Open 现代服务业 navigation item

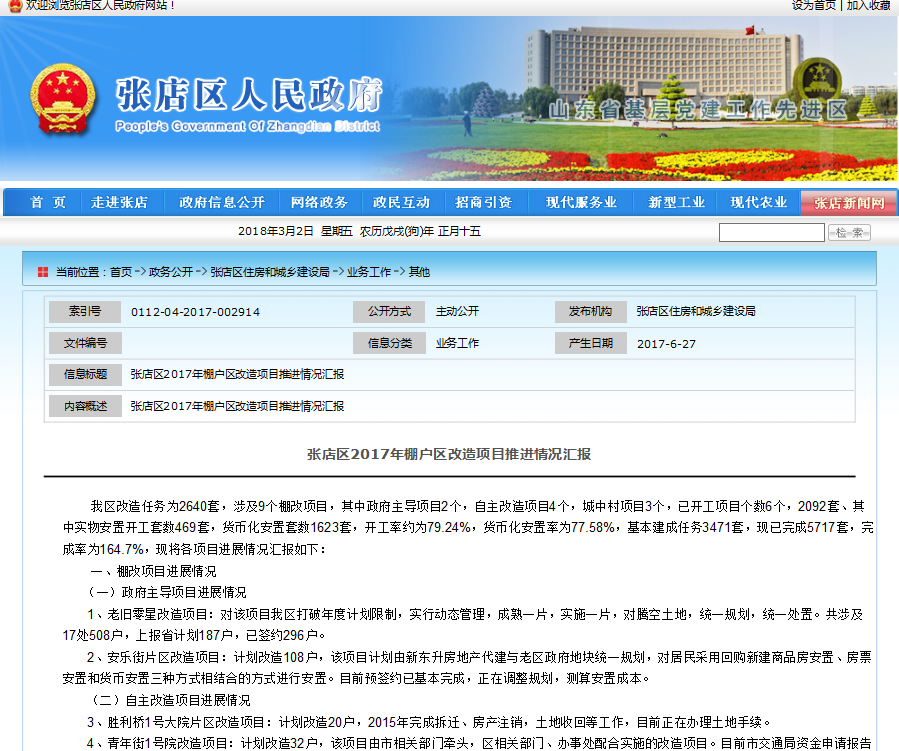(580, 202)
